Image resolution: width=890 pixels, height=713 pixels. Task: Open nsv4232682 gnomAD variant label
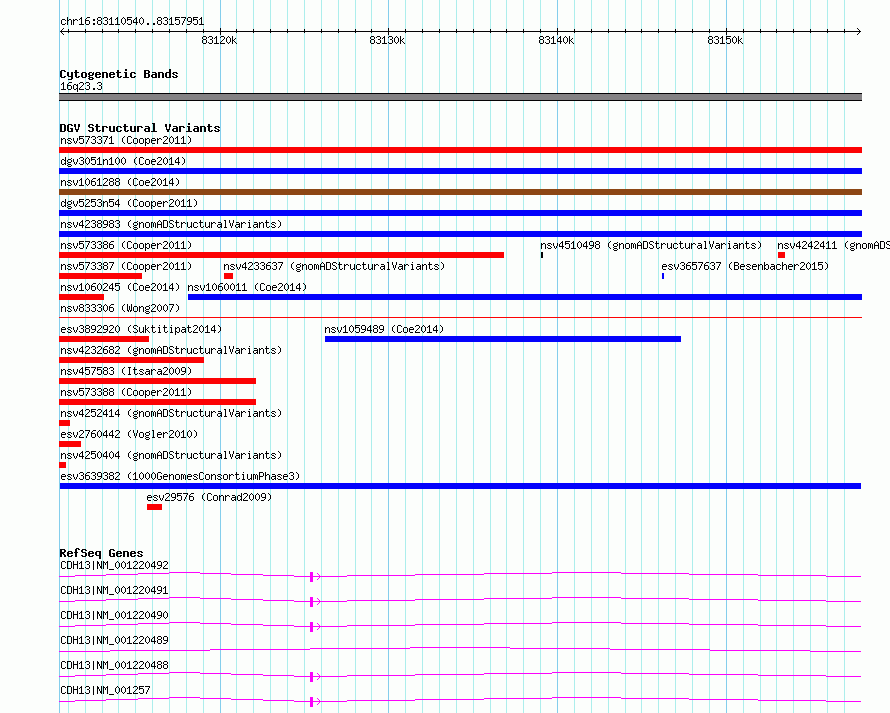coord(171,350)
